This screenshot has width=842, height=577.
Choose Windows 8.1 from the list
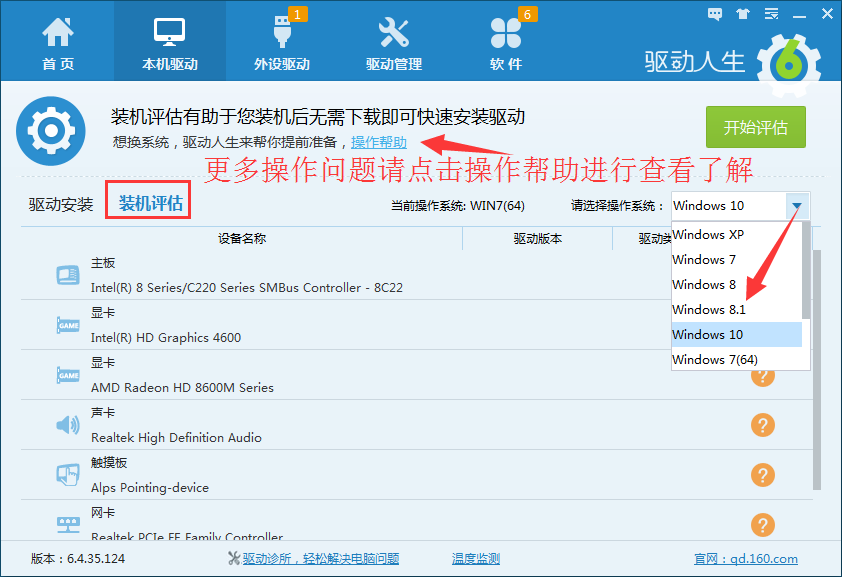(x=736, y=310)
